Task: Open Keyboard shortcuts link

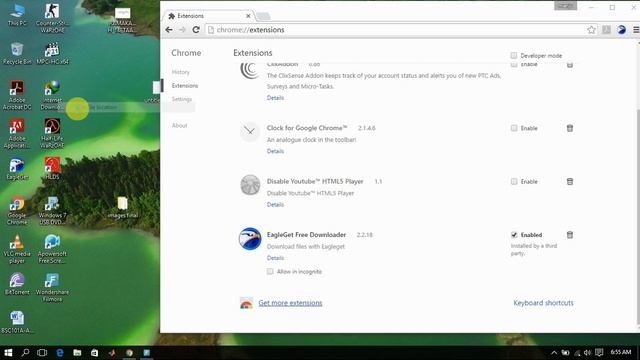Action: (543, 303)
